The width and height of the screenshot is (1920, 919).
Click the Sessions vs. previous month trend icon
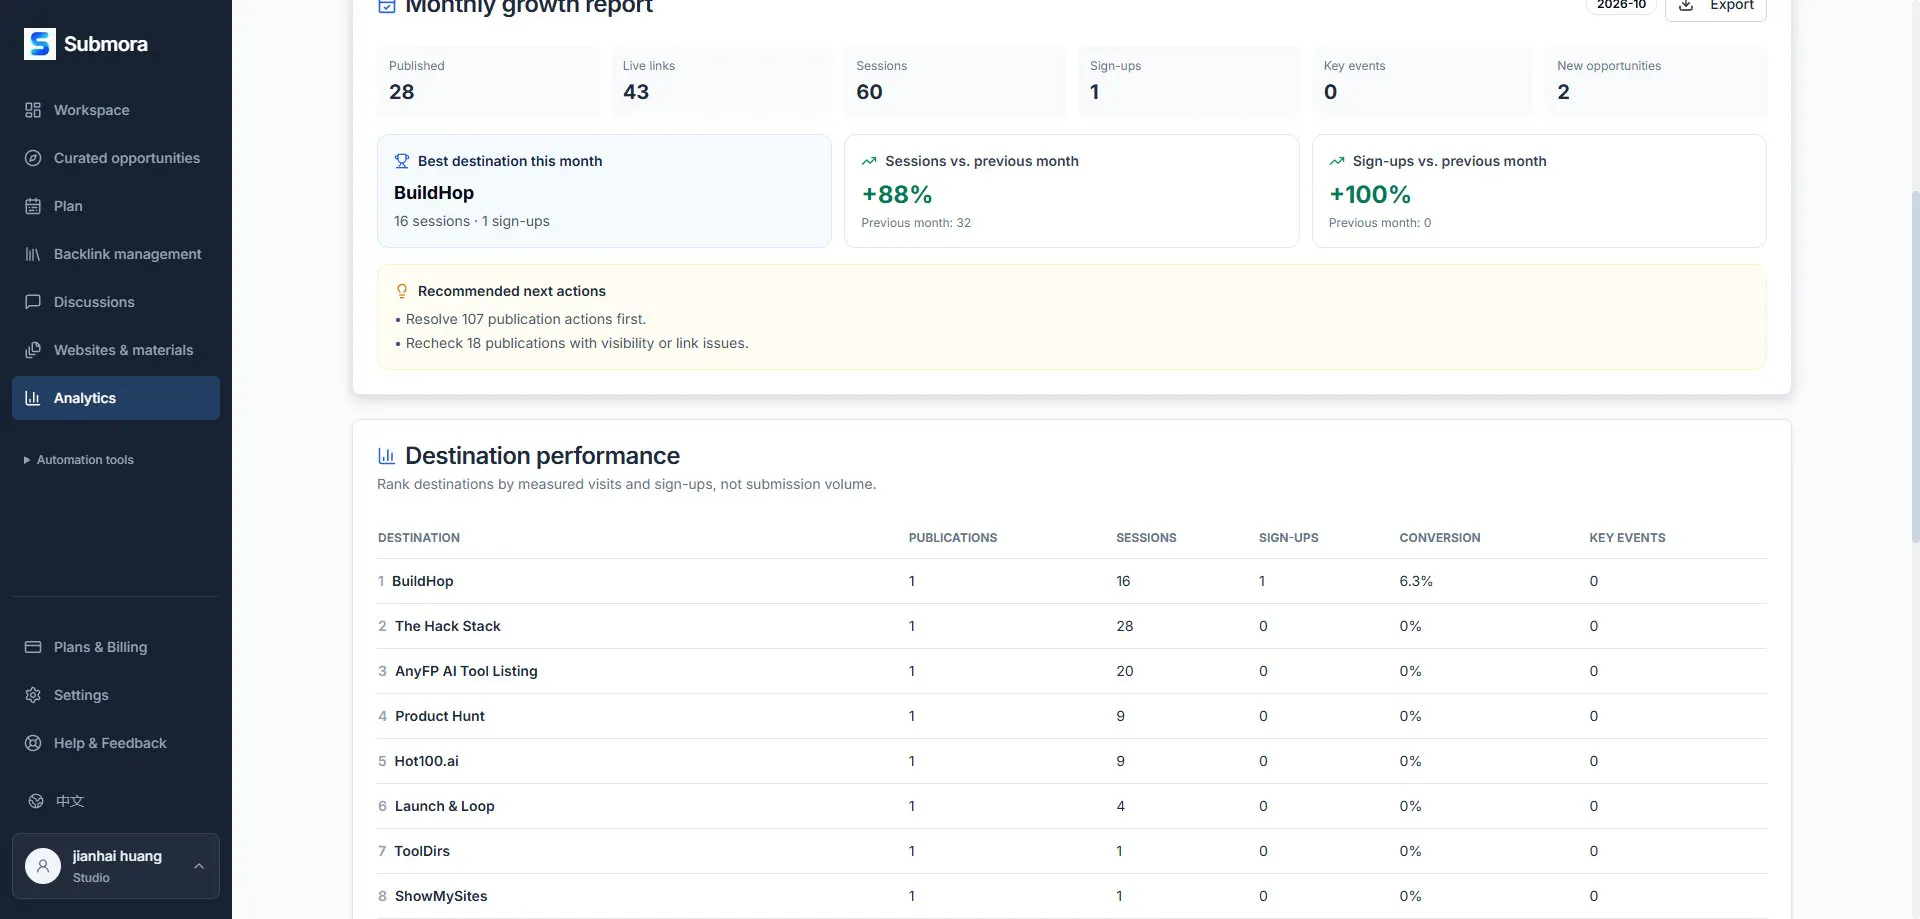pyautogui.click(x=869, y=161)
